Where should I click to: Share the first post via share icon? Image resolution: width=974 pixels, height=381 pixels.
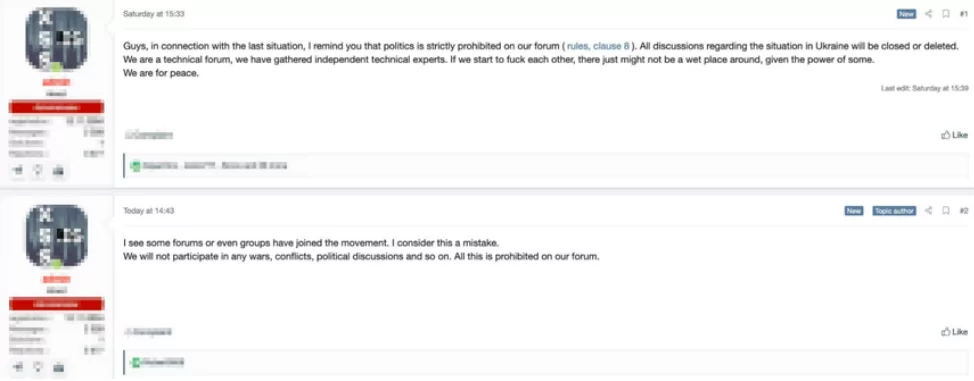(x=929, y=14)
